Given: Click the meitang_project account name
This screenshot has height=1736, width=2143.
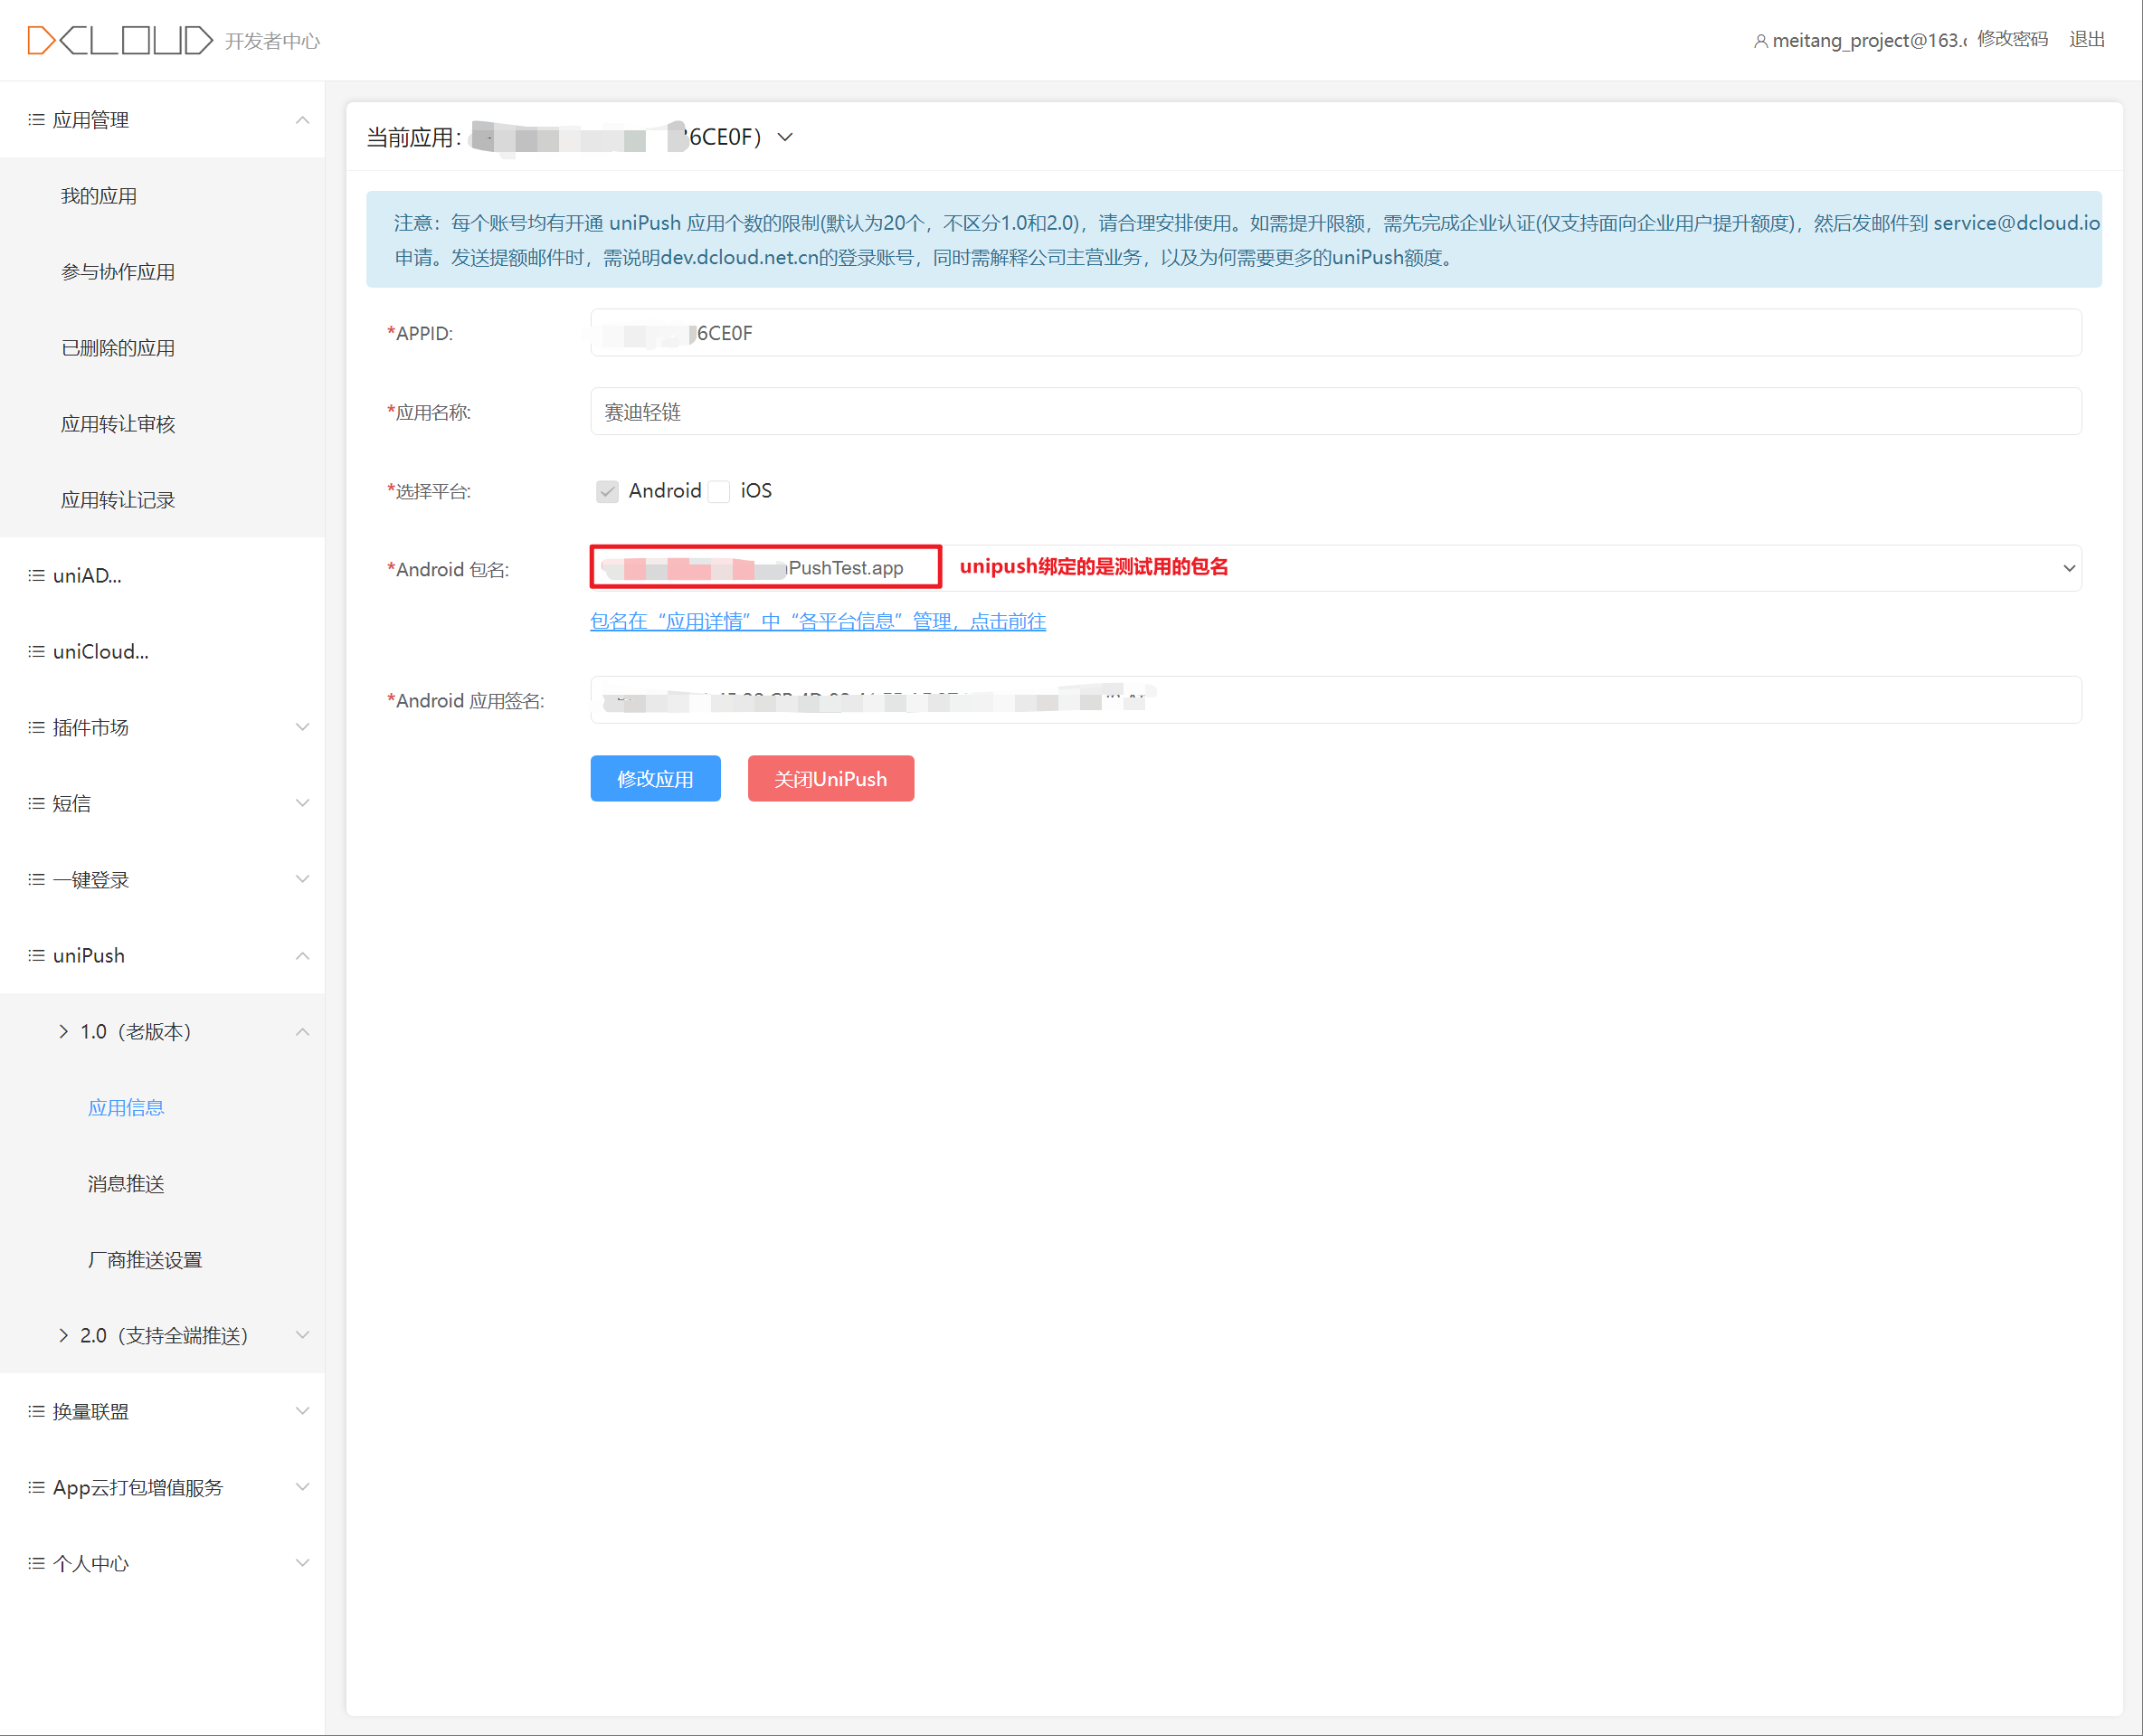Looking at the screenshot, I should [x=1869, y=41].
